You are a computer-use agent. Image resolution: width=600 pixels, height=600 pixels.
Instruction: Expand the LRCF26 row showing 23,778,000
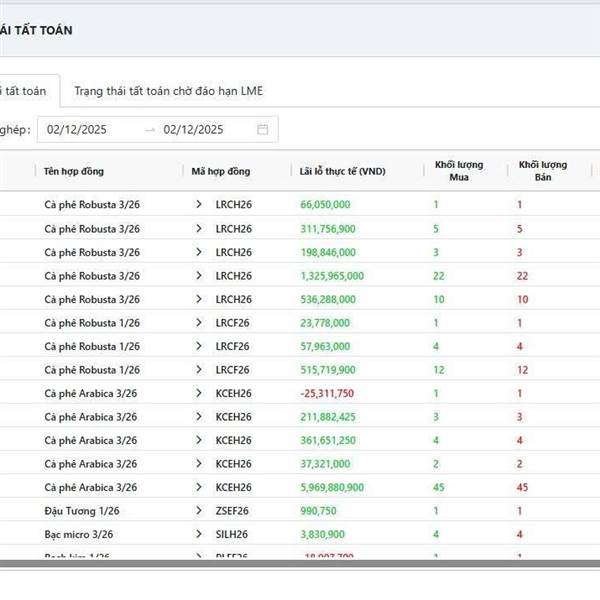tap(199, 323)
